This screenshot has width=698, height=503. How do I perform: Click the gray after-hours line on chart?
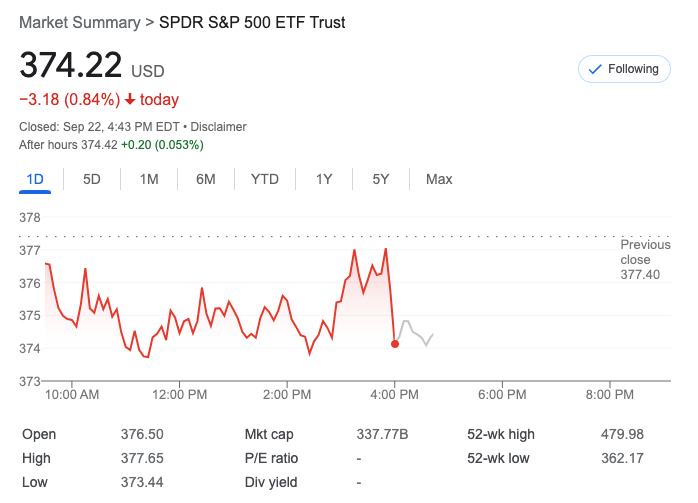click(415, 332)
